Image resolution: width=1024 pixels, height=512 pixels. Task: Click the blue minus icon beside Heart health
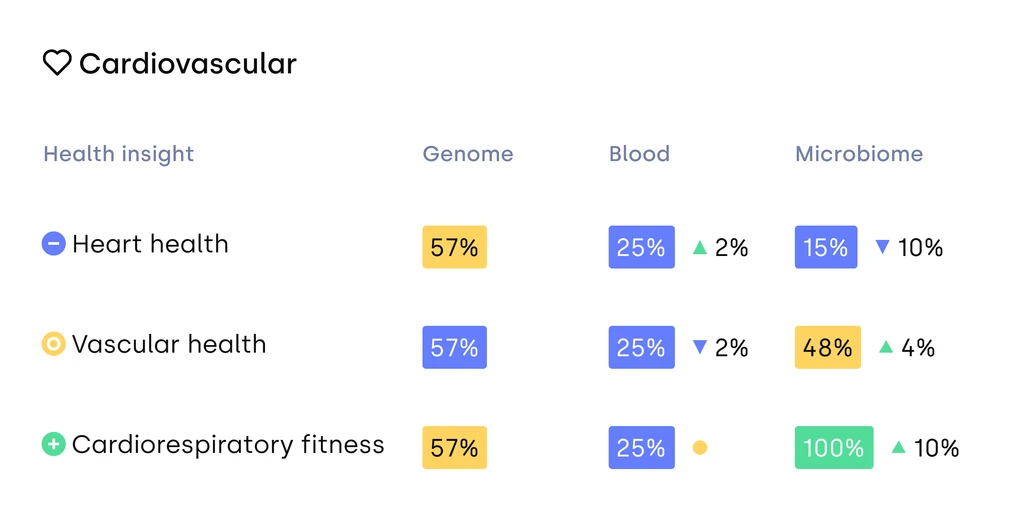point(53,244)
